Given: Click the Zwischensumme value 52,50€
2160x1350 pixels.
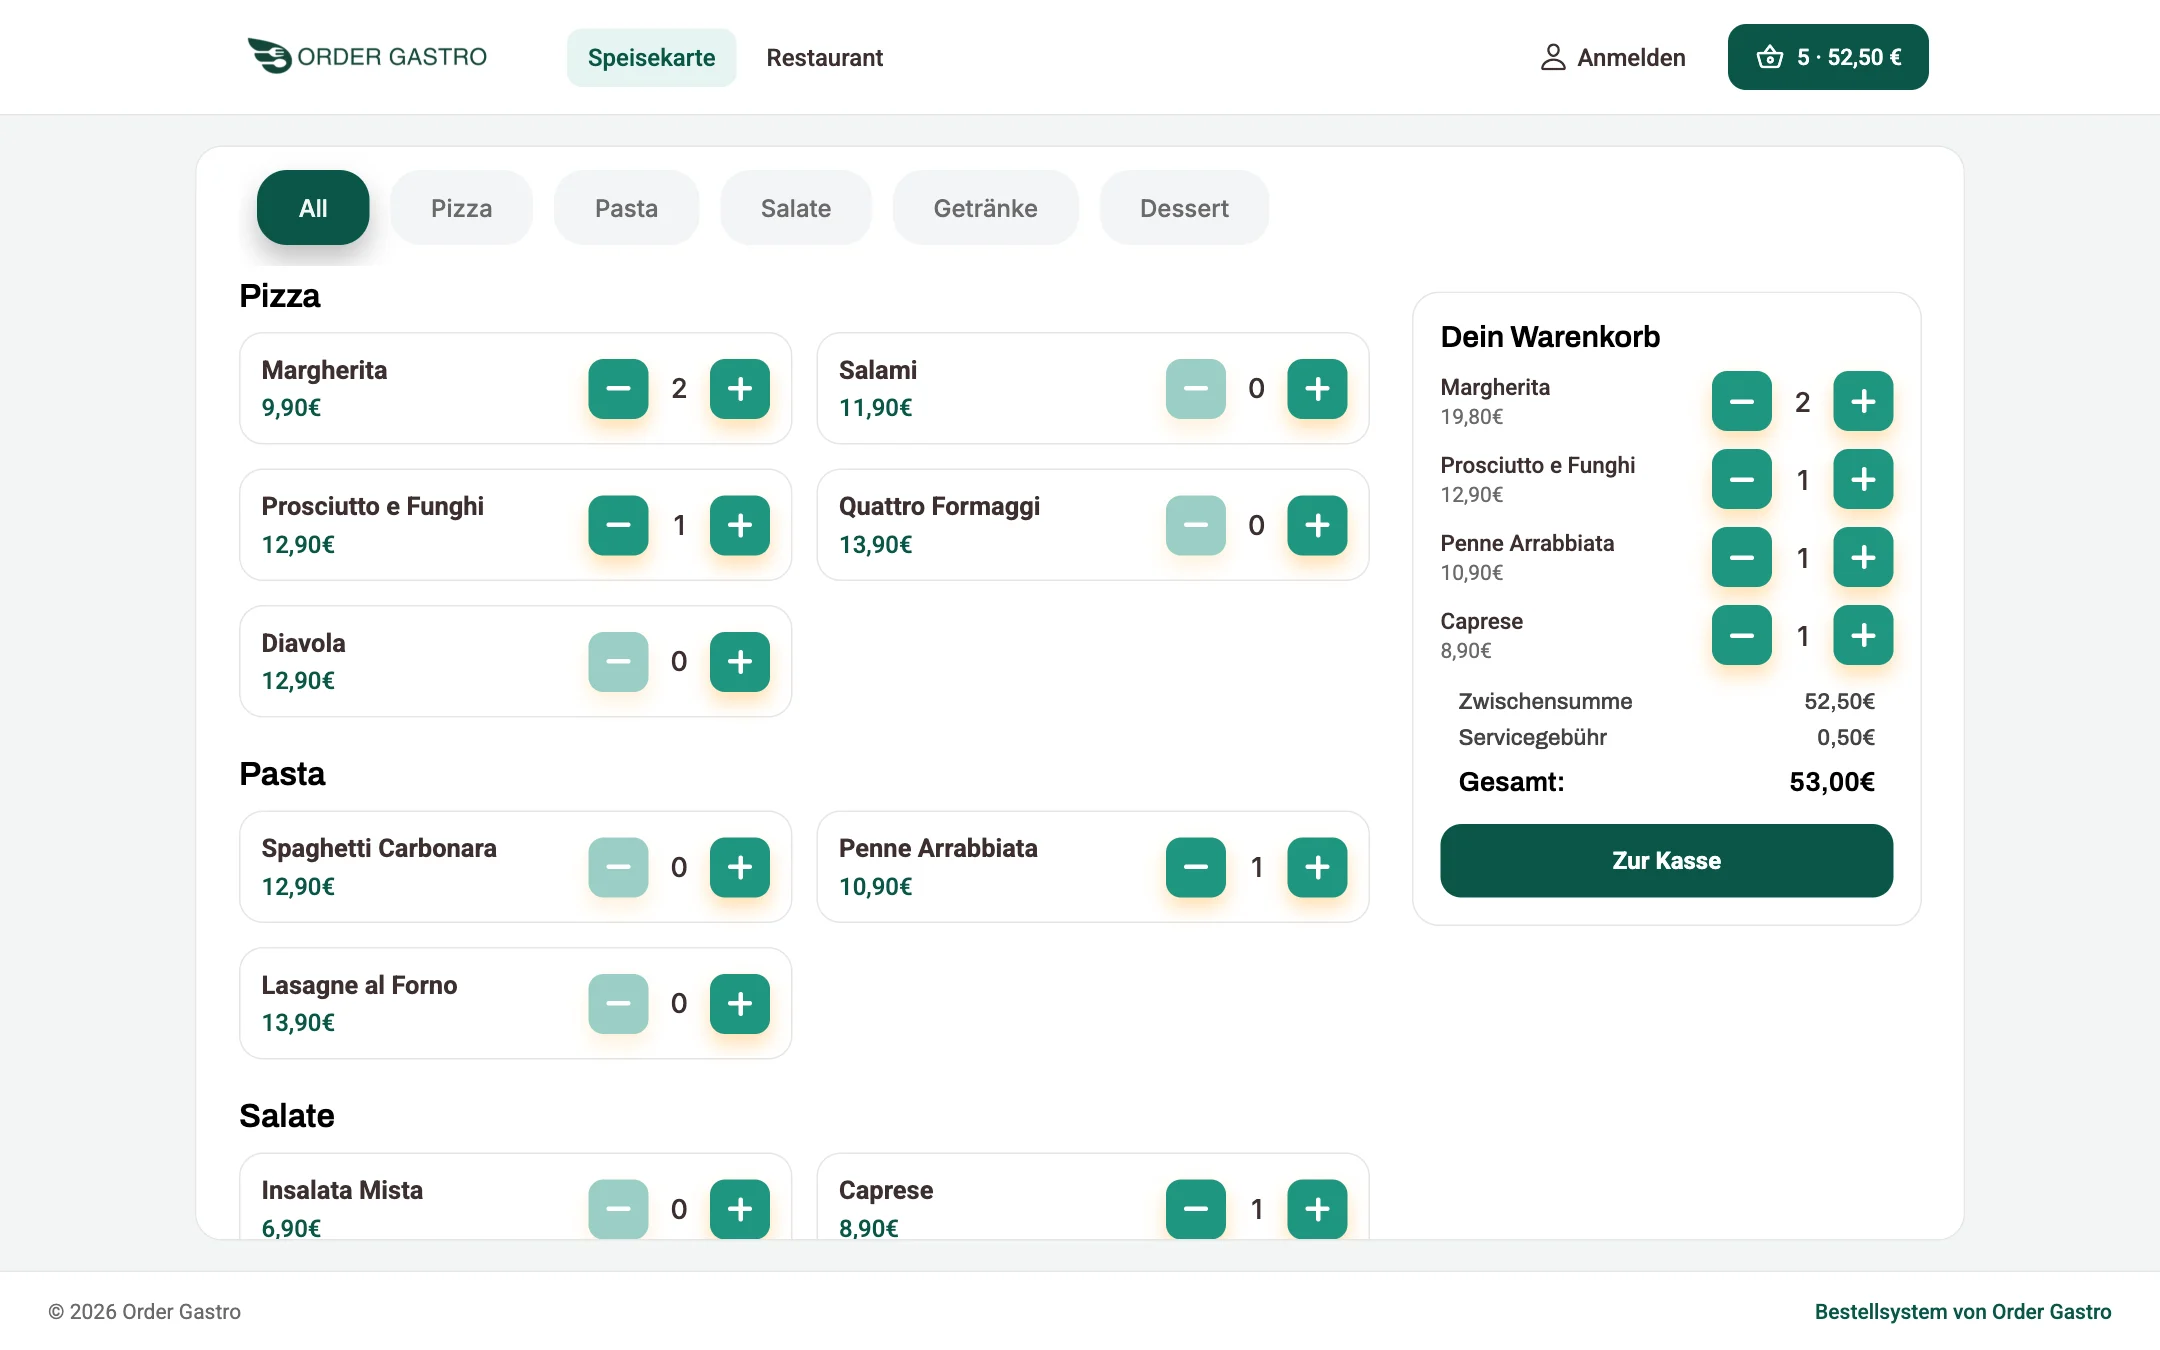Looking at the screenshot, I should [x=1839, y=701].
